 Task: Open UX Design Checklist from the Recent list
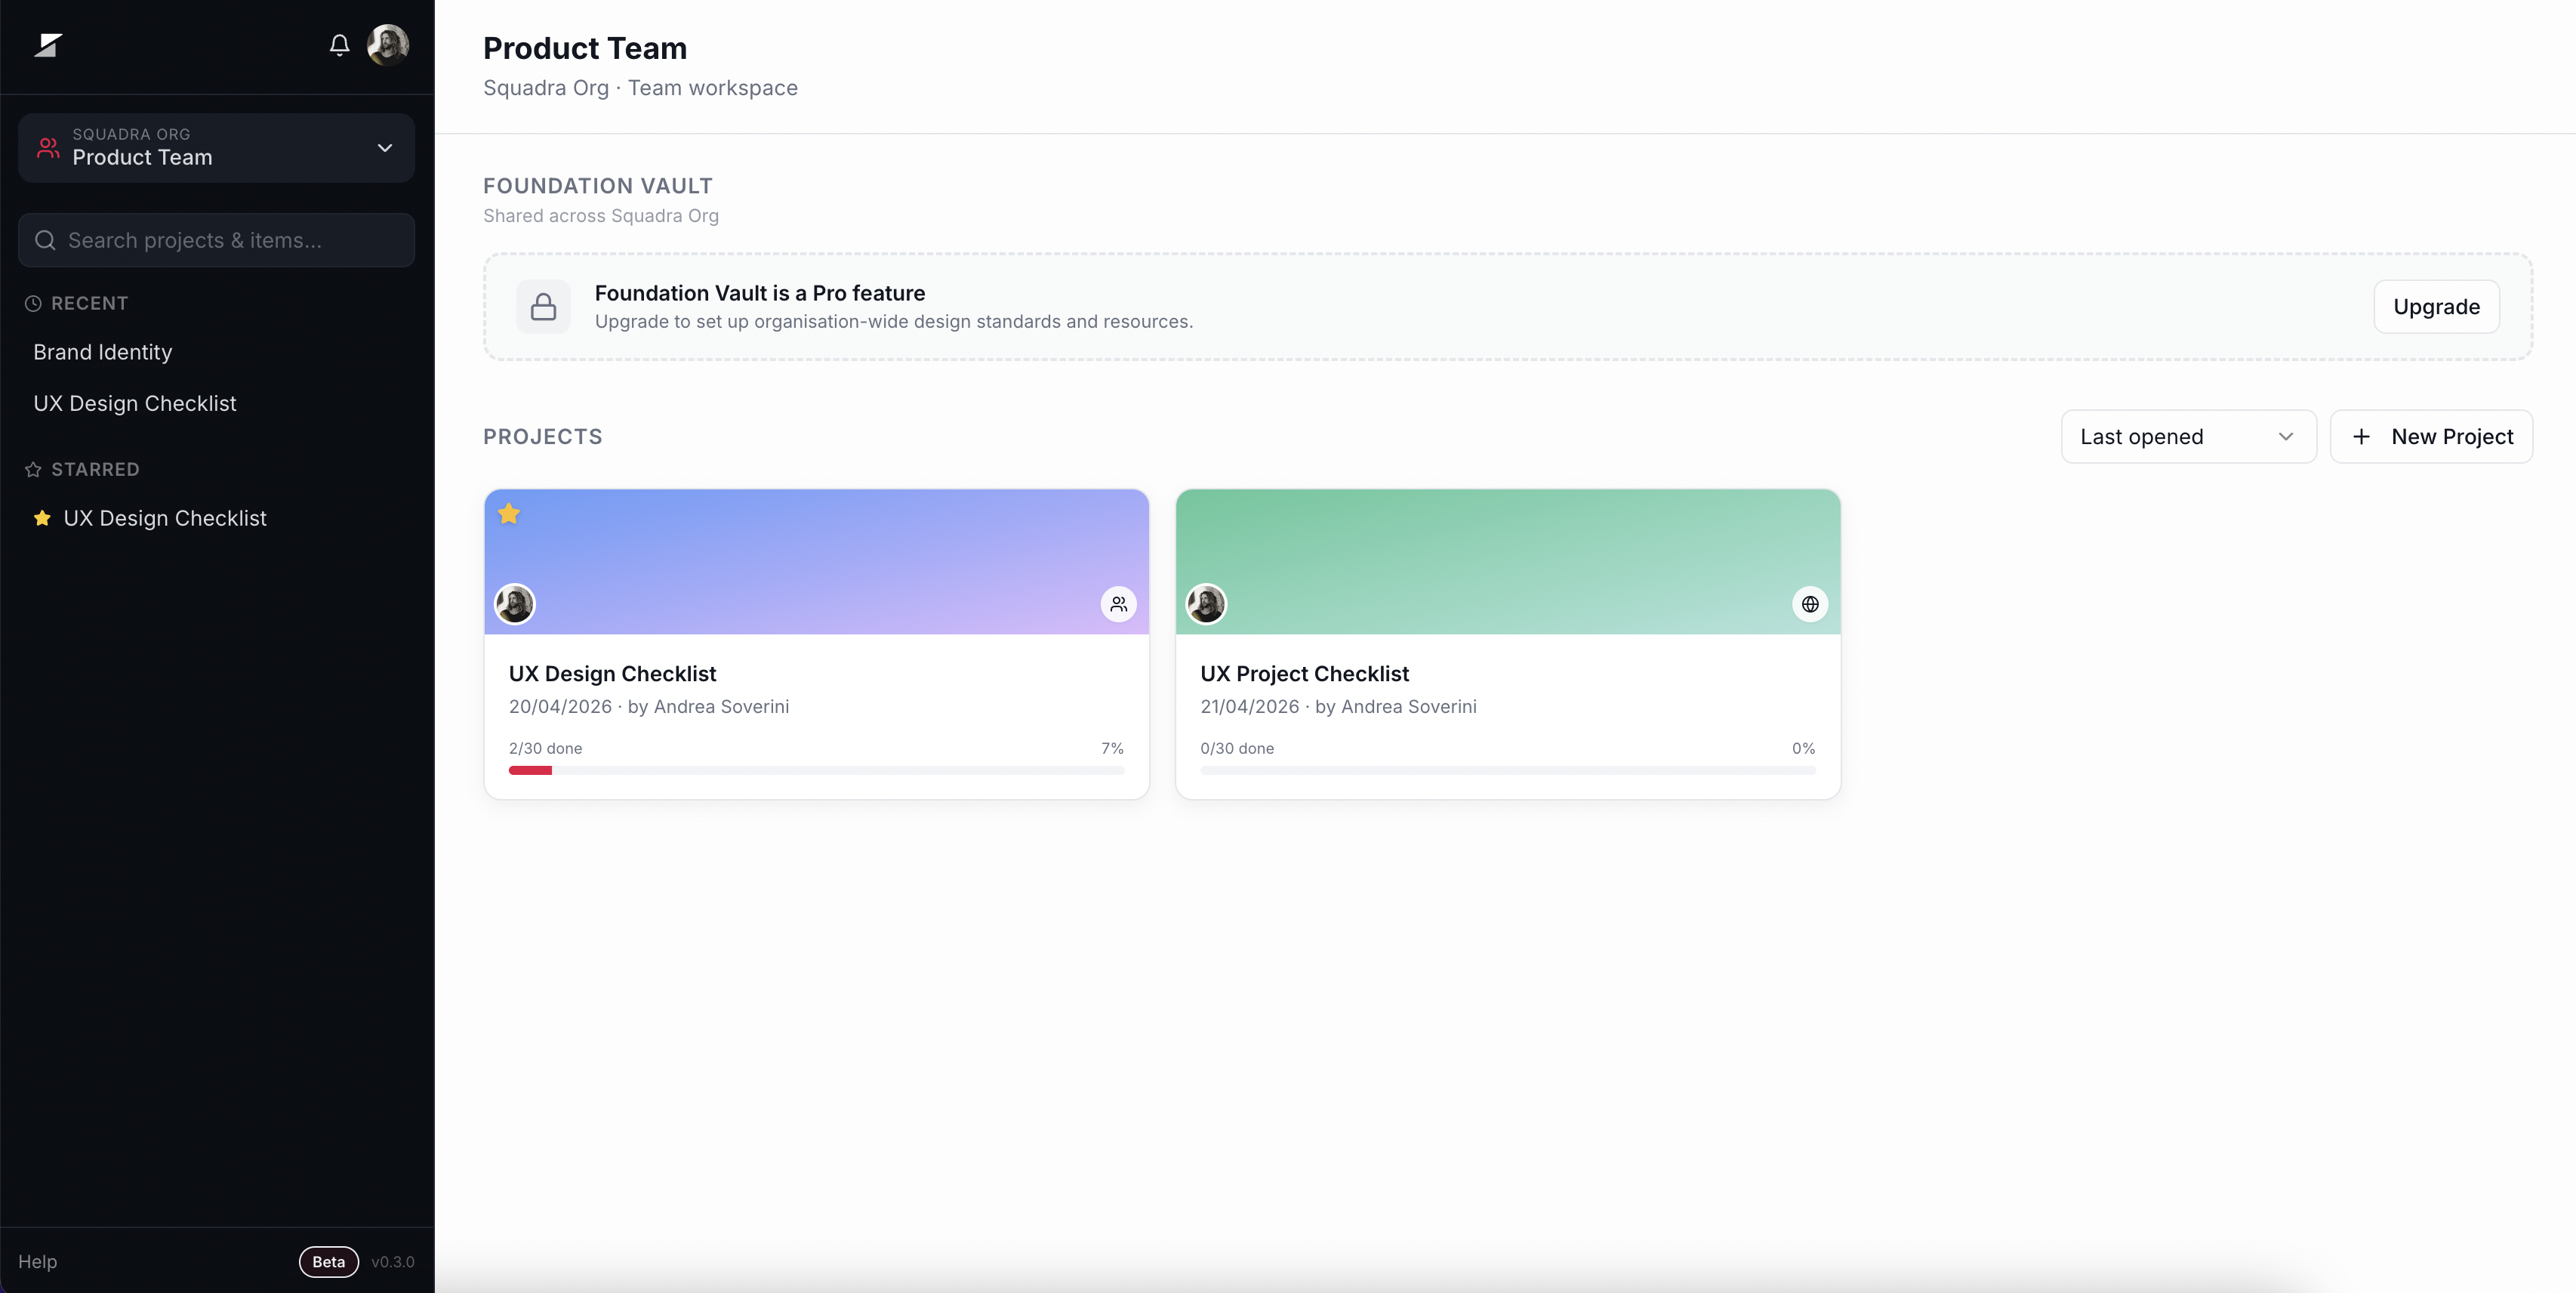(135, 403)
